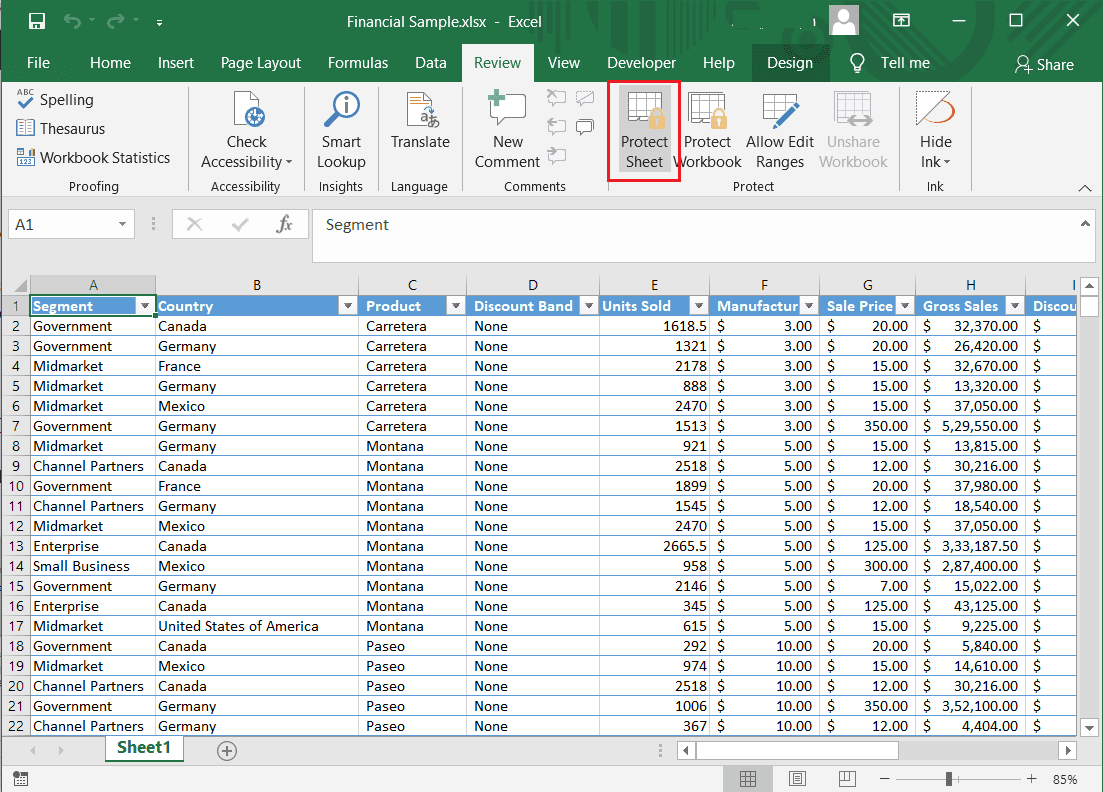The image size is (1103, 792).
Task: Open the Segment column filter dropdown
Action: click(x=145, y=306)
